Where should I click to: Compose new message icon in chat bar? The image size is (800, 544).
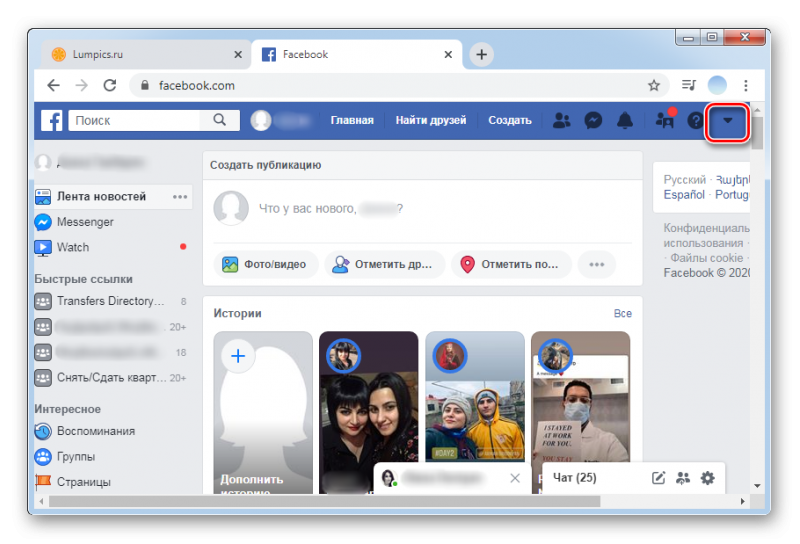click(x=658, y=478)
